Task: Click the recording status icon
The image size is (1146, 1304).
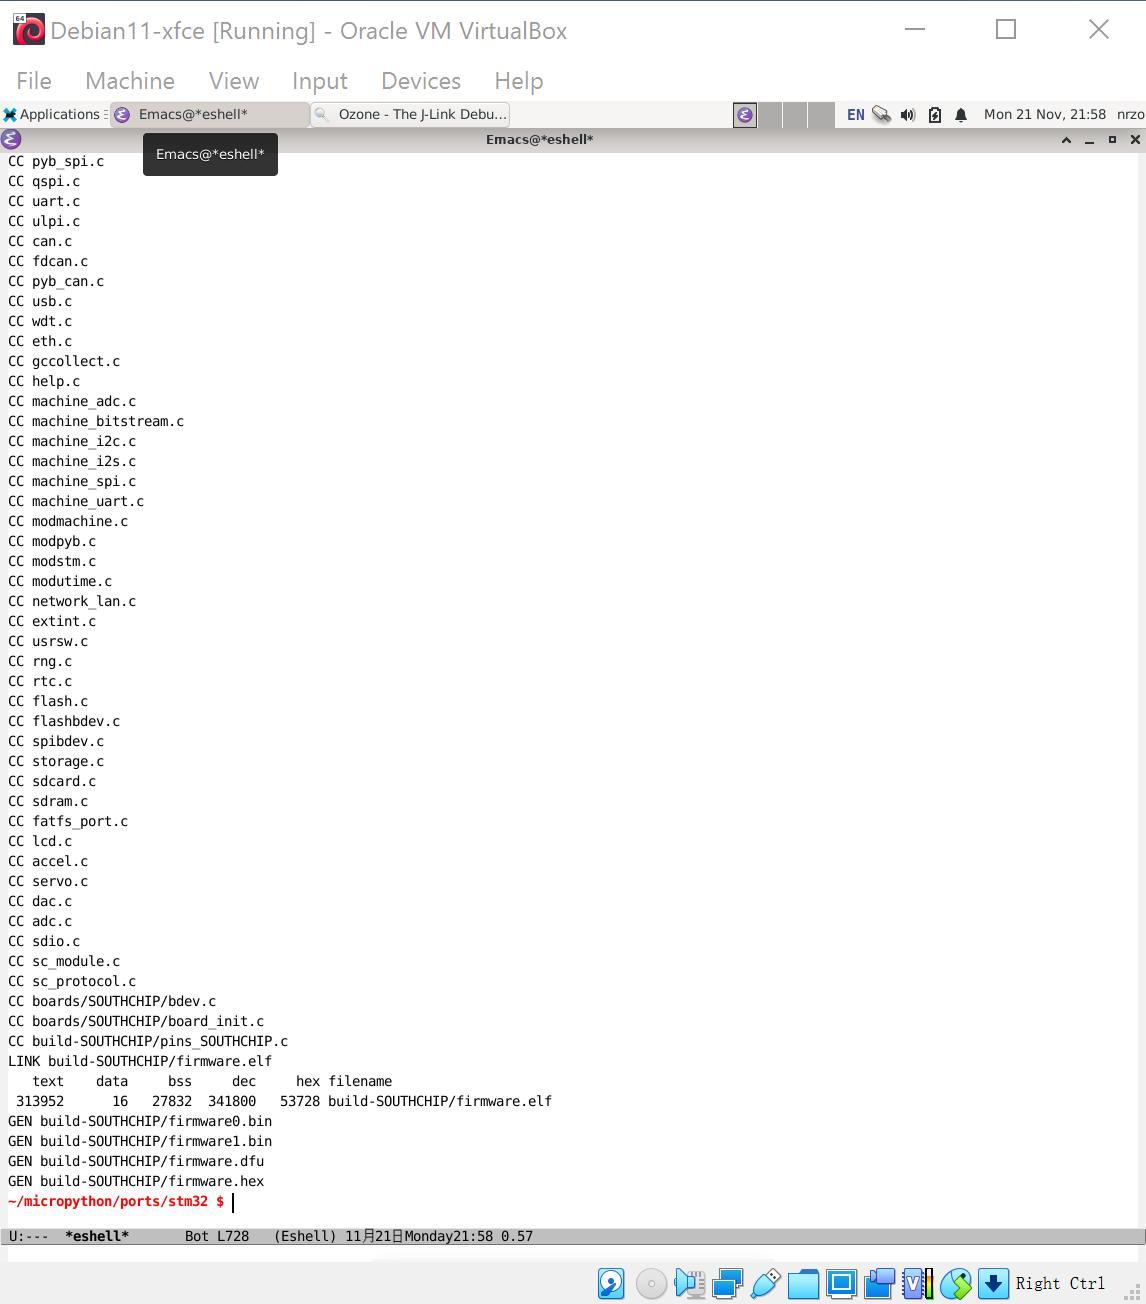Action: (x=879, y=1283)
